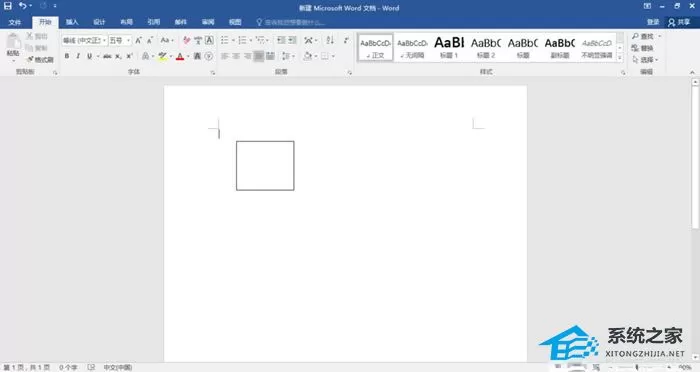This screenshot has height=372, width=700.
Task: Toggle Underline formatting button
Action: coord(90,56)
